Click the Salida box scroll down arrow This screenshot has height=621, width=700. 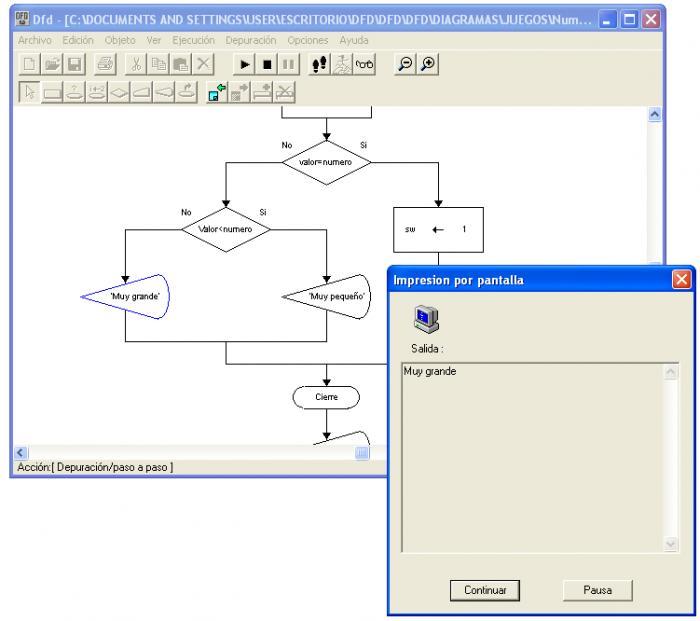[x=671, y=544]
